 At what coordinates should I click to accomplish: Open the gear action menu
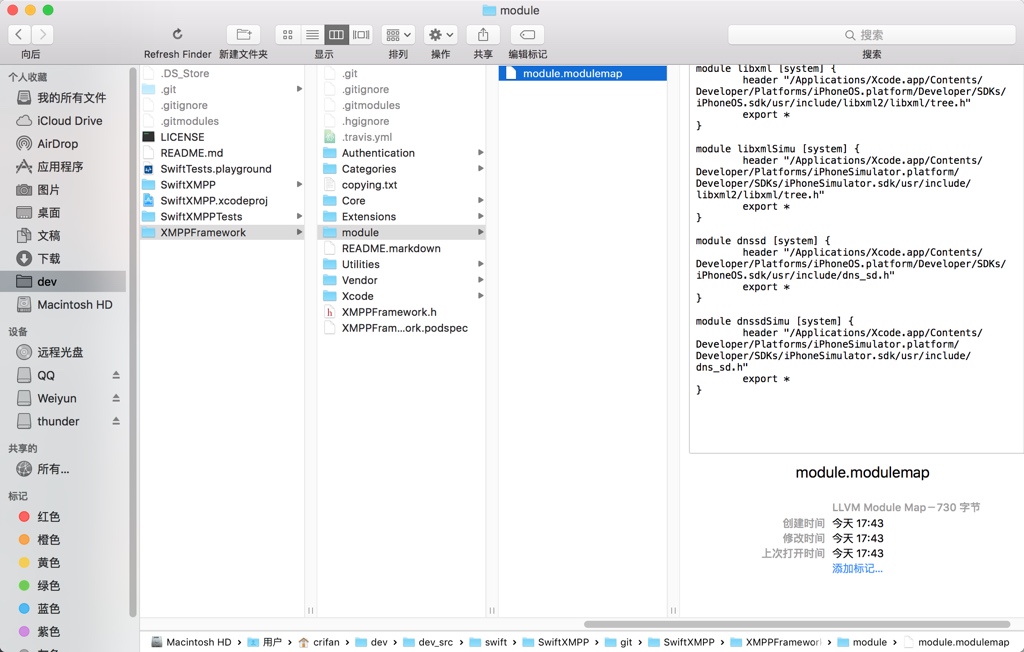440,34
